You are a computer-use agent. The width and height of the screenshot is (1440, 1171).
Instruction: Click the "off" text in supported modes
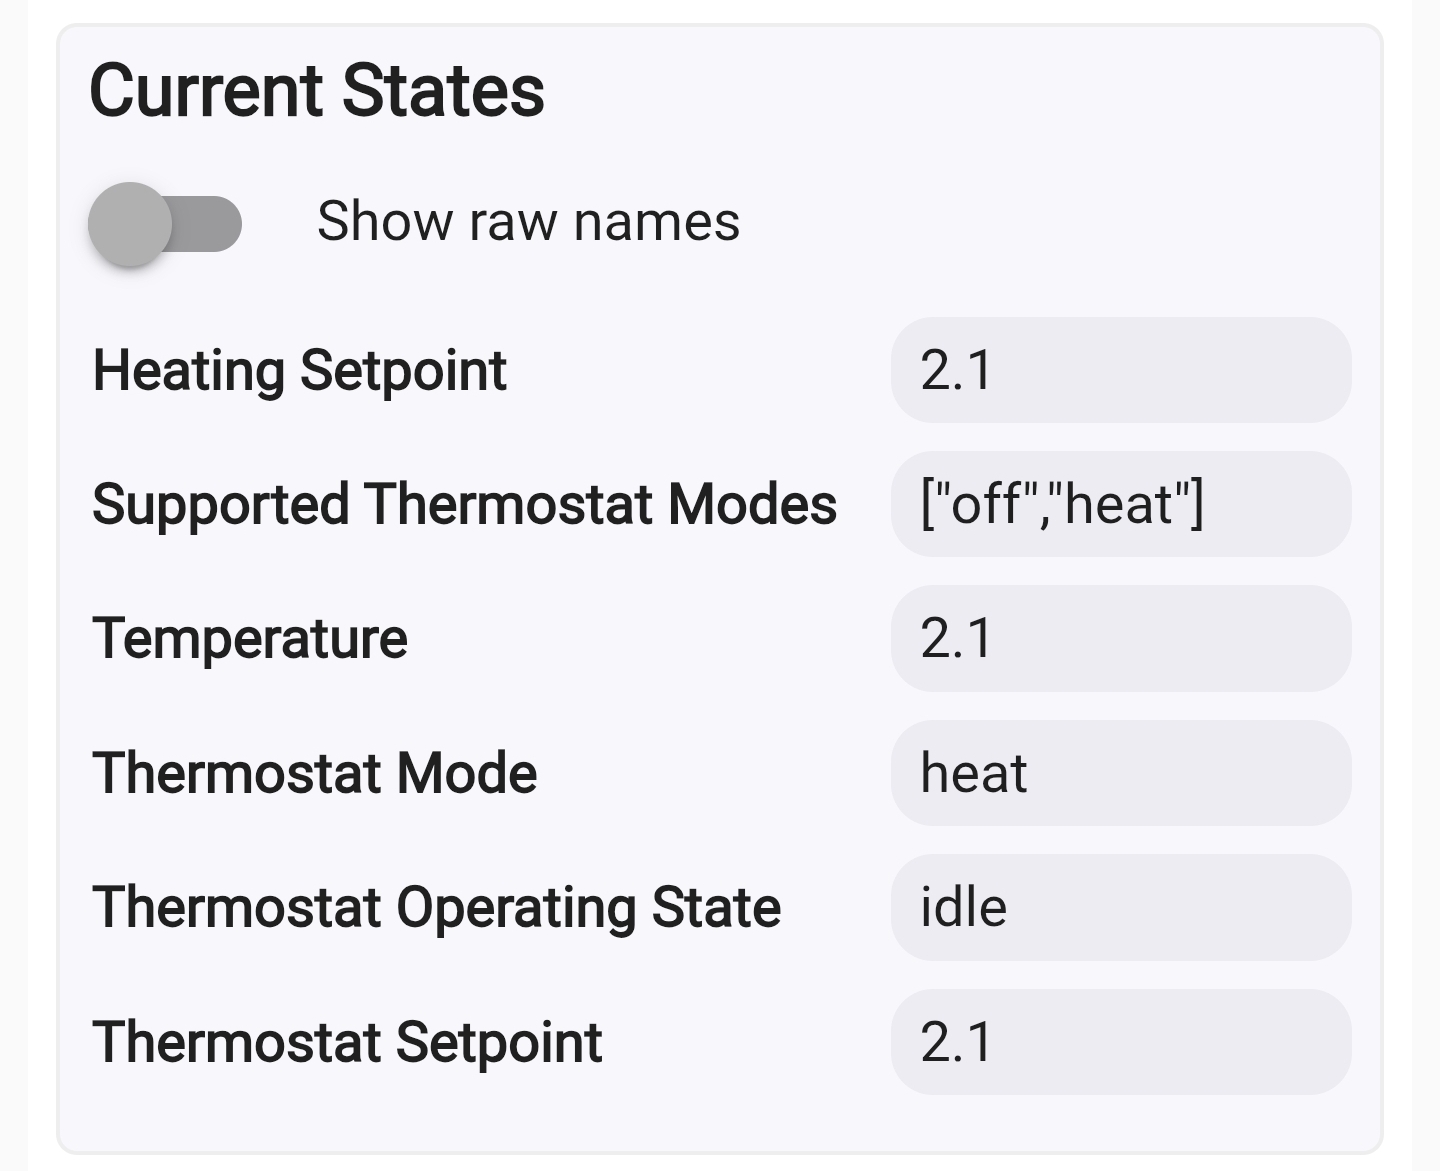(x=984, y=504)
